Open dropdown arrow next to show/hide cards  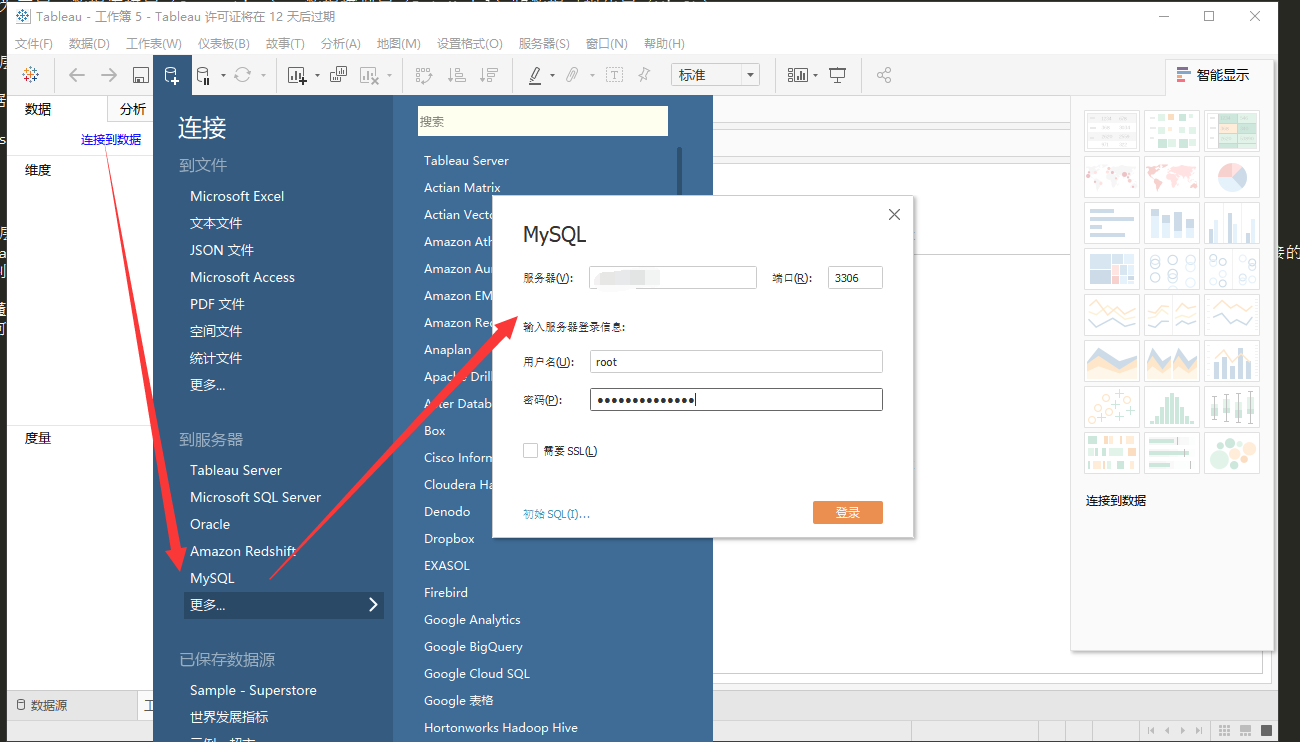tap(816, 75)
